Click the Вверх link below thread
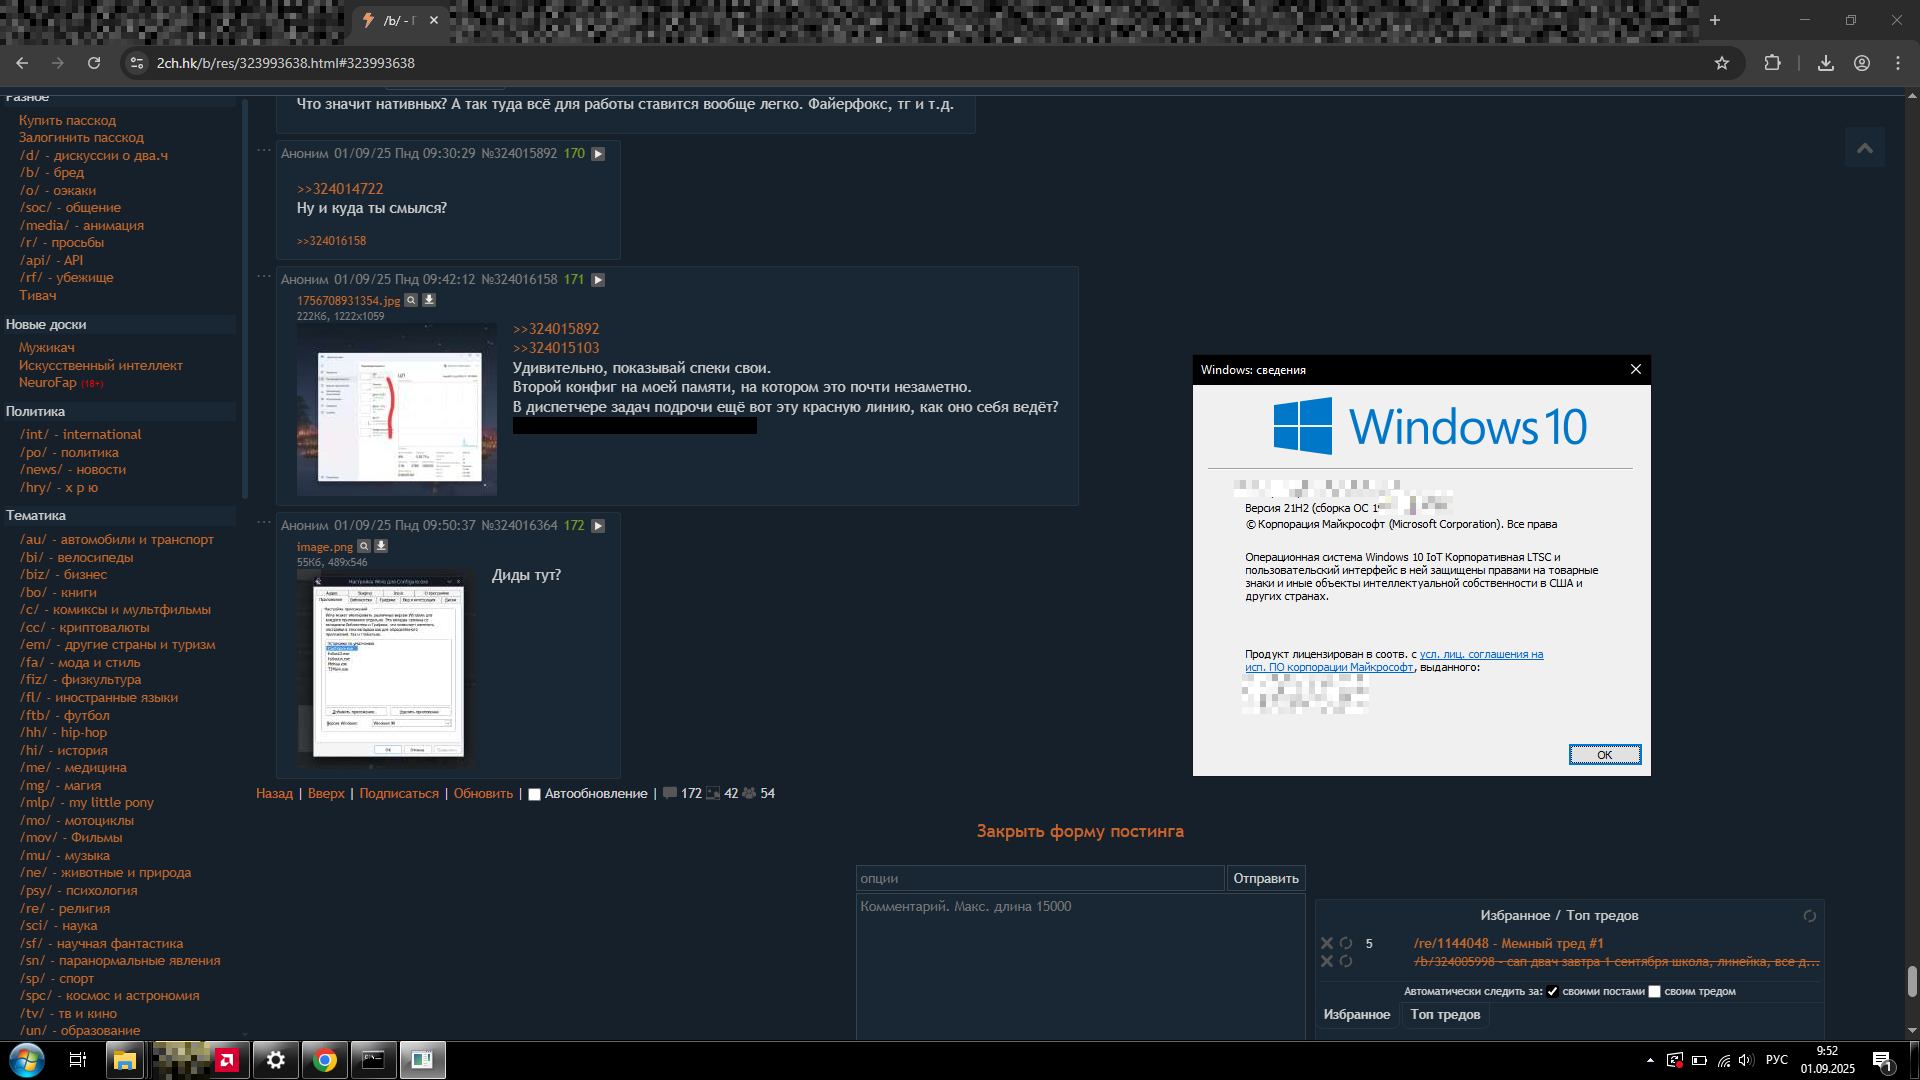Screen dimensions: 1920x1080 [x=326, y=793]
